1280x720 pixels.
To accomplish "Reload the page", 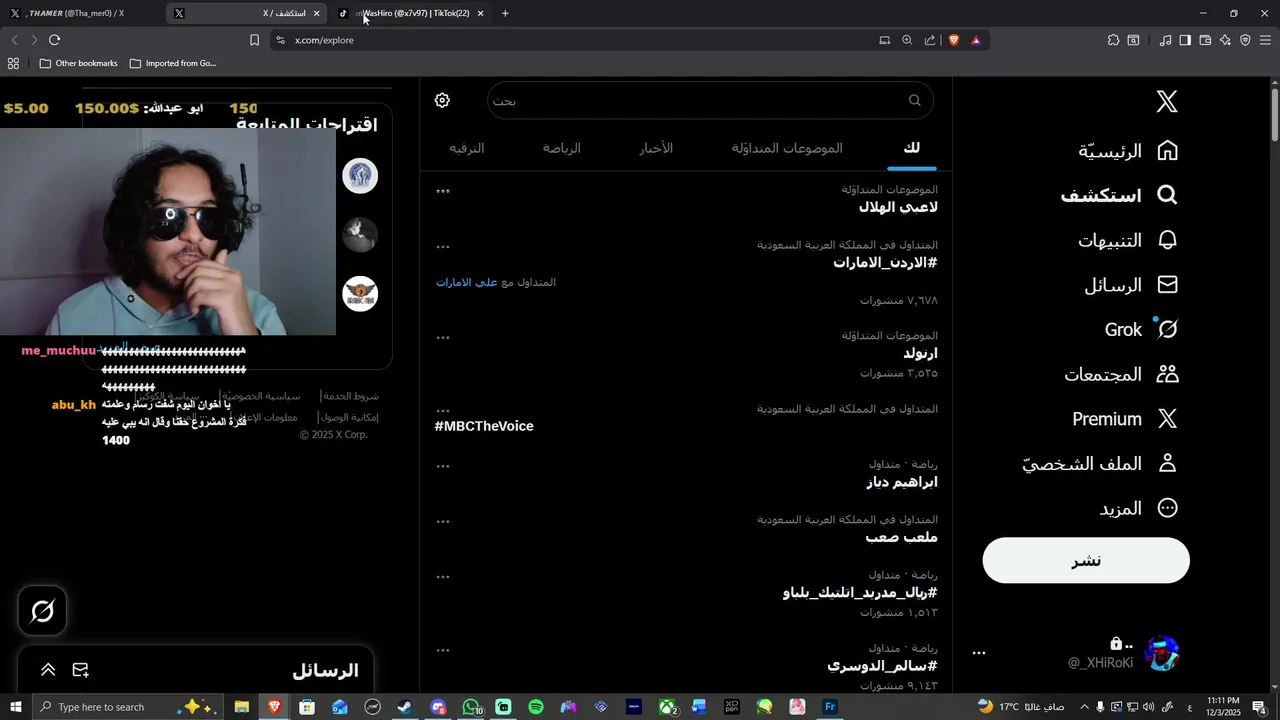I will tap(54, 40).
